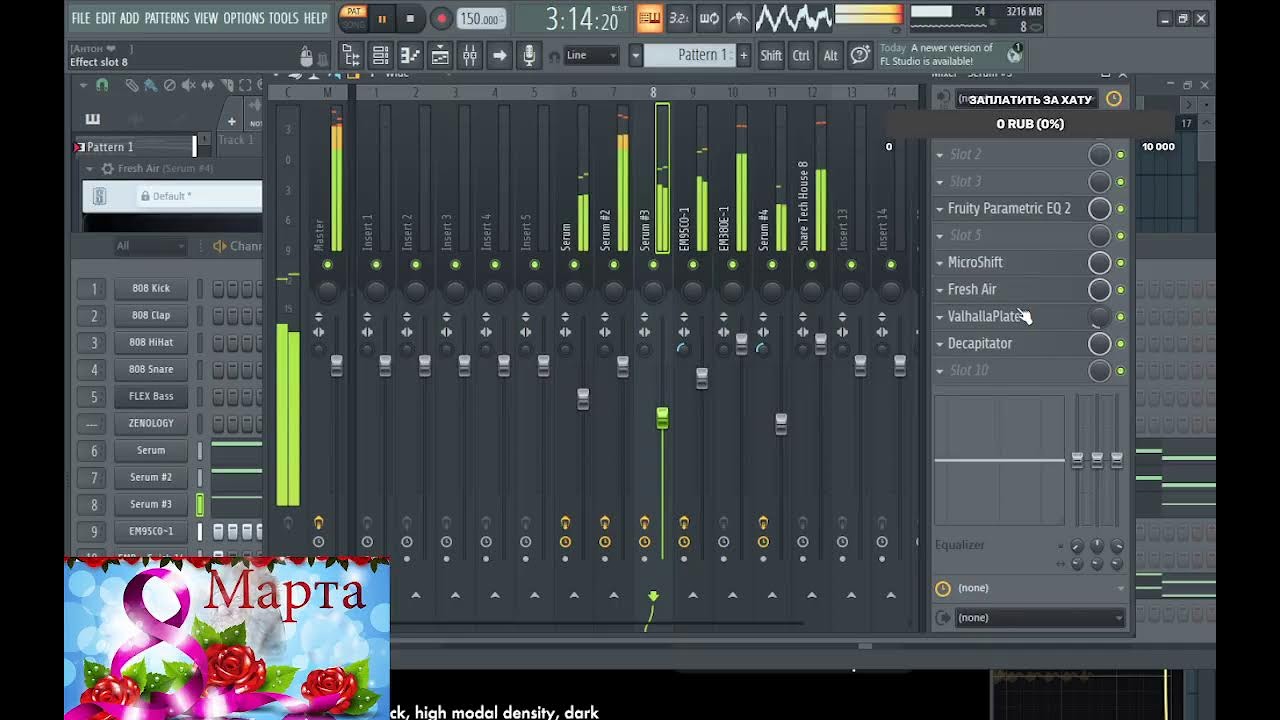Open Fresh Air plugin gear options
Screen dimensions: 1280x720
point(108,169)
